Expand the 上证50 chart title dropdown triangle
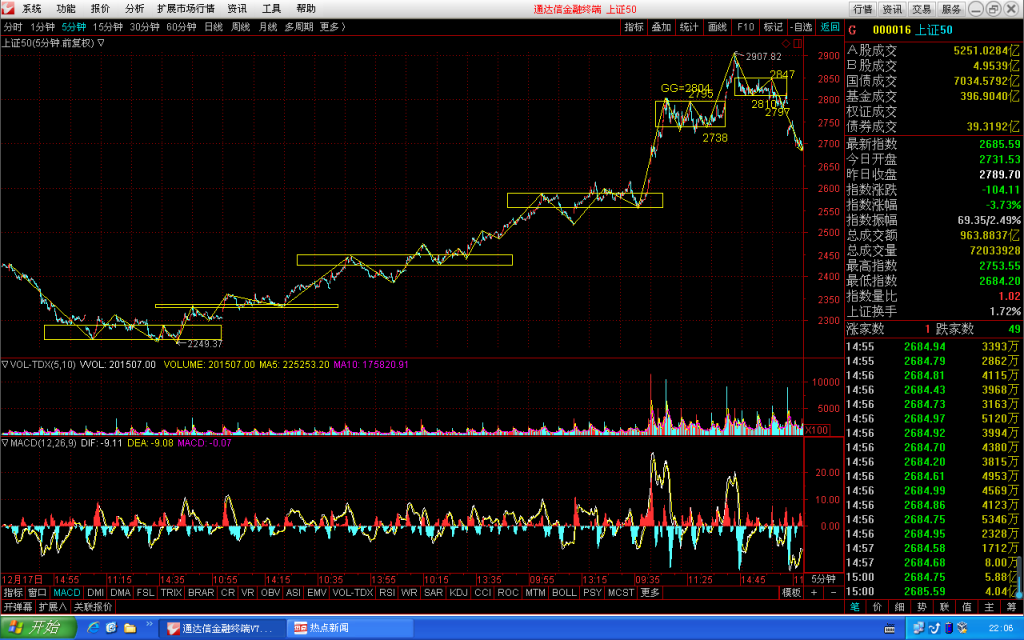This screenshot has width=1024, height=640. coord(101,43)
